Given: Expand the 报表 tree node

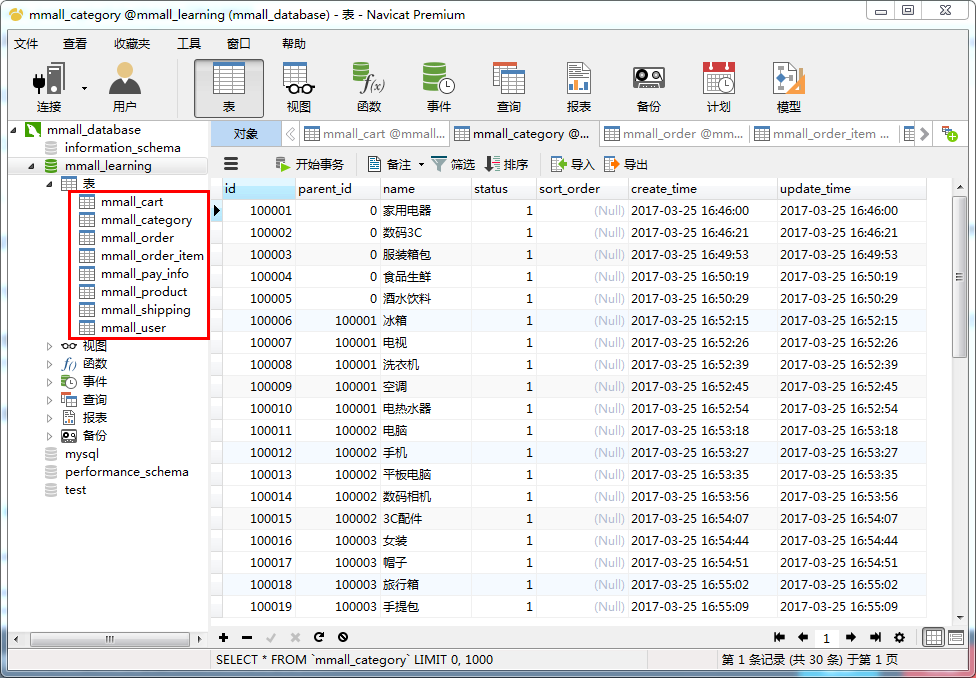Looking at the screenshot, I should tap(50, 418).
